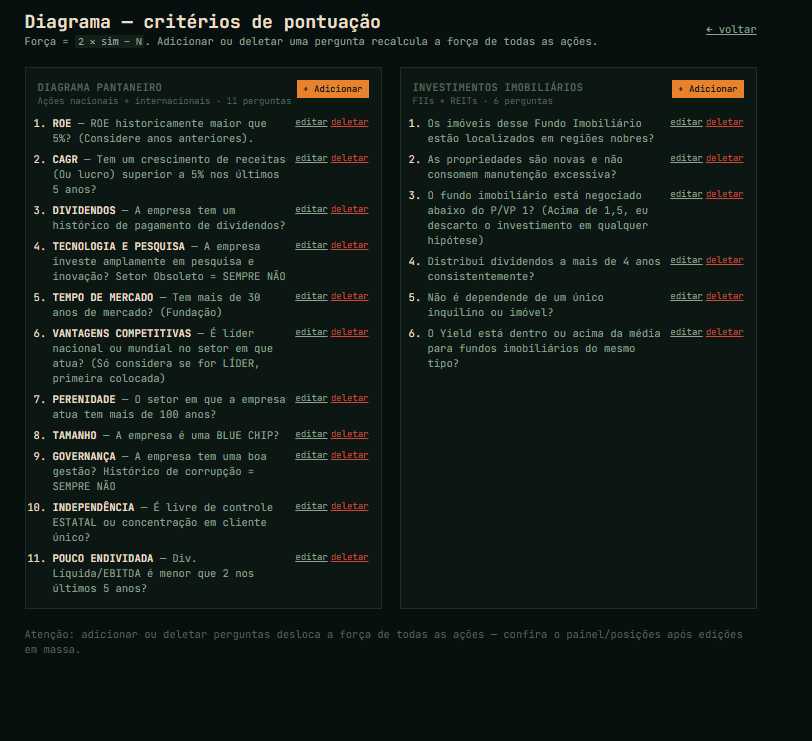
Task: Add a question to Investimentos Imobiliários
Action: [x=708, y=89]
